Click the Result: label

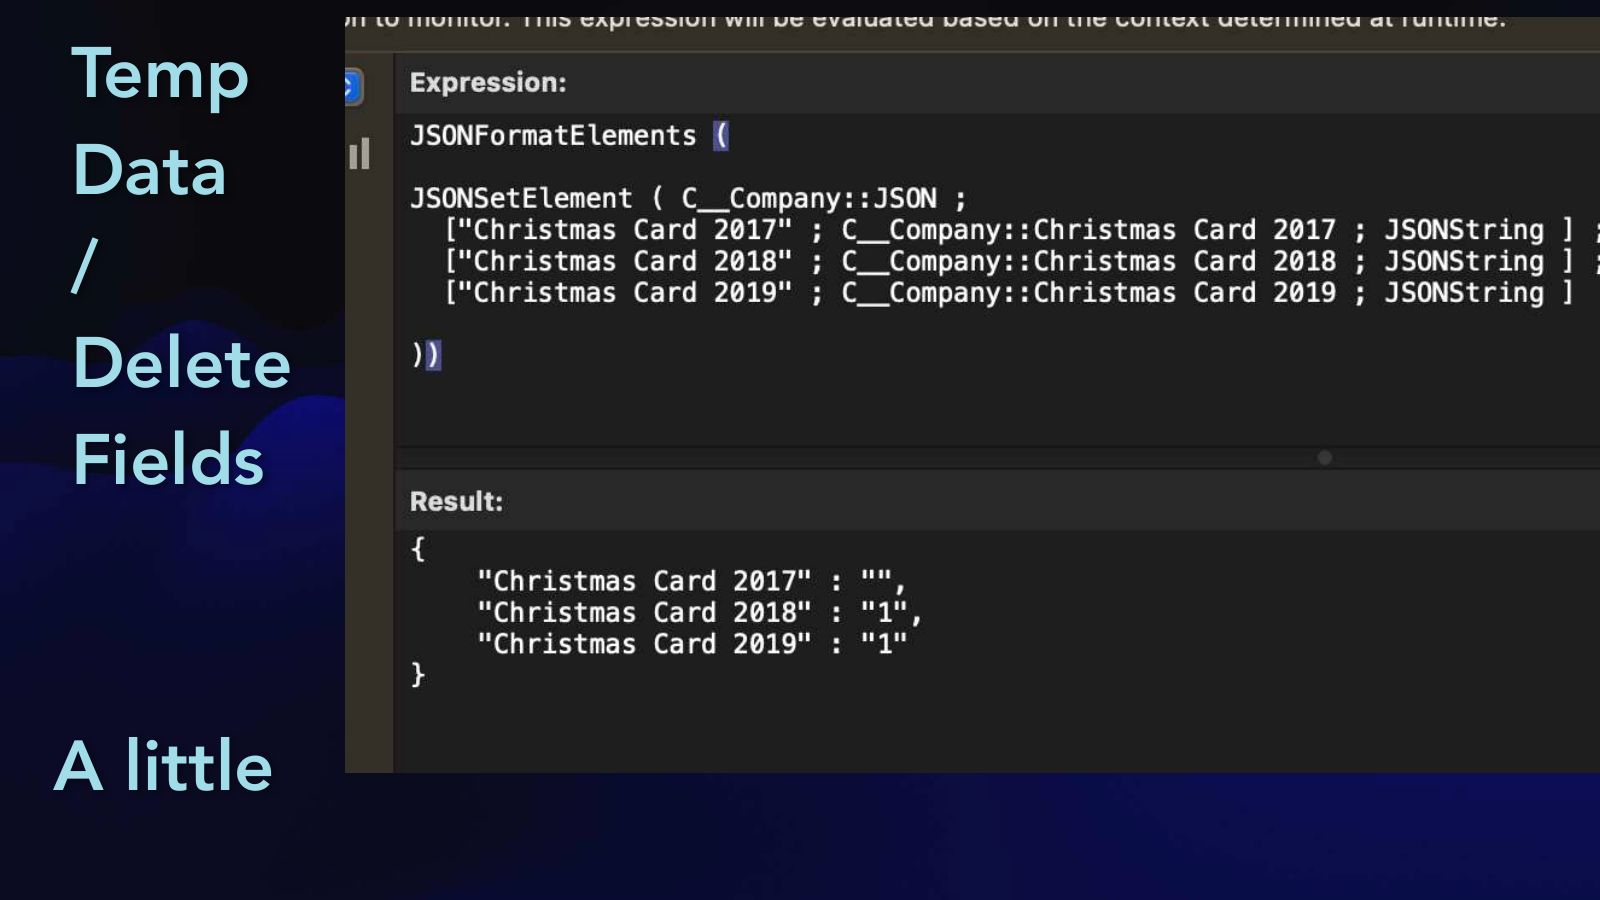[x=457, y=501]
